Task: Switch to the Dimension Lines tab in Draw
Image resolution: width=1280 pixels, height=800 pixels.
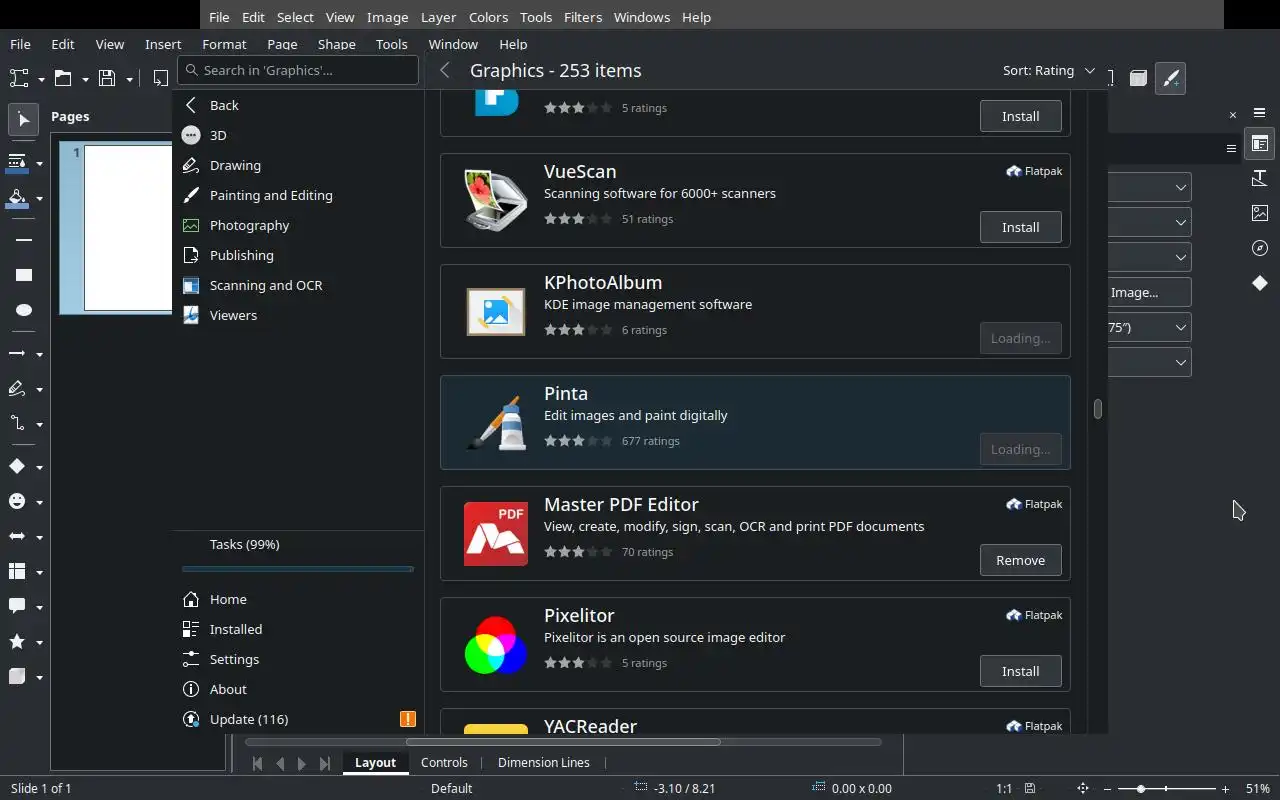Action: [x=544, y=762]
